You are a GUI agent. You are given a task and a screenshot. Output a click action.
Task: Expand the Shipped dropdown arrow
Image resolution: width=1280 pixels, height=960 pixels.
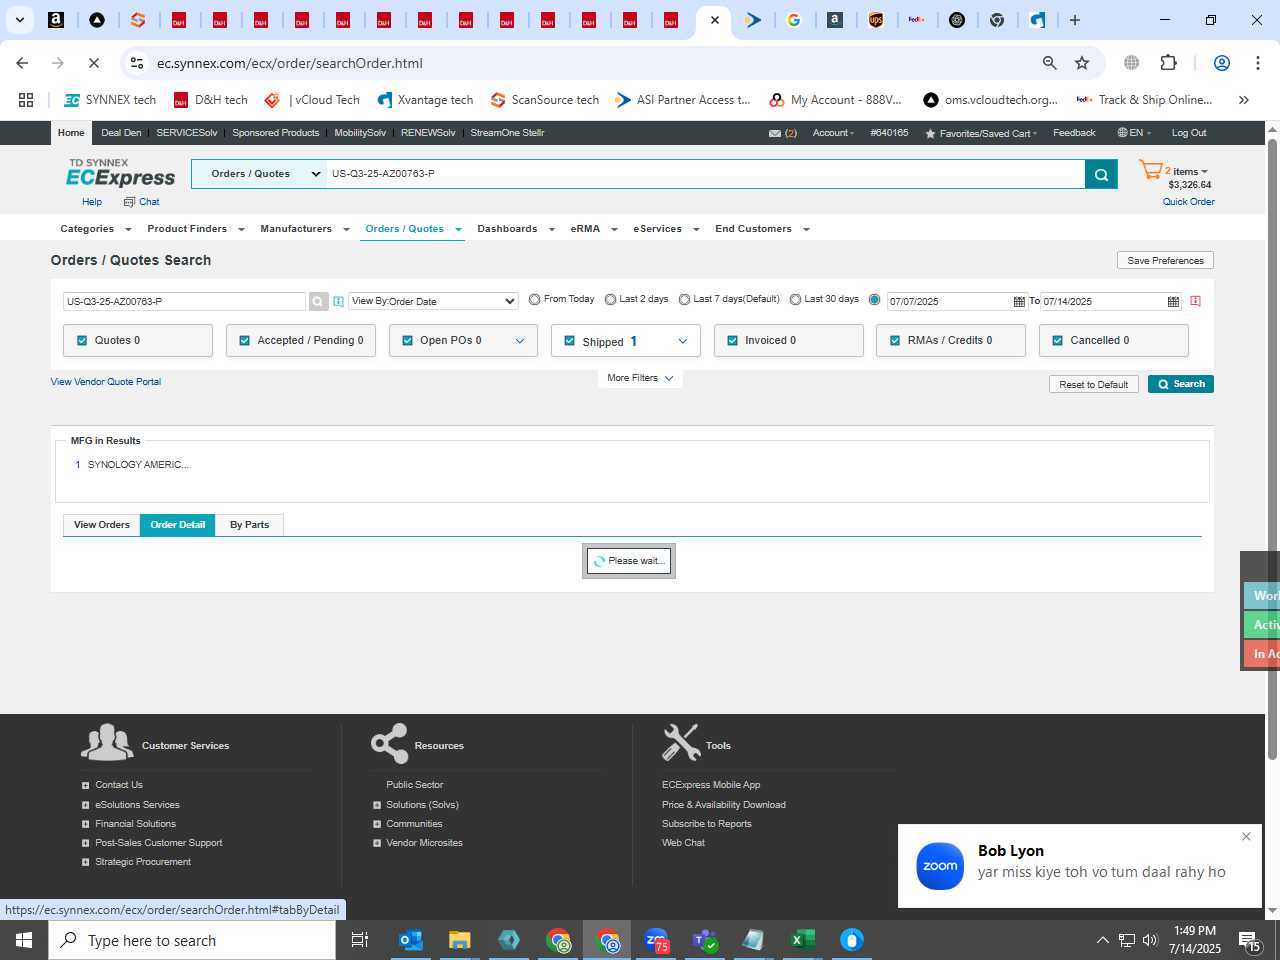pyautogui.click(x=682, y=341)
